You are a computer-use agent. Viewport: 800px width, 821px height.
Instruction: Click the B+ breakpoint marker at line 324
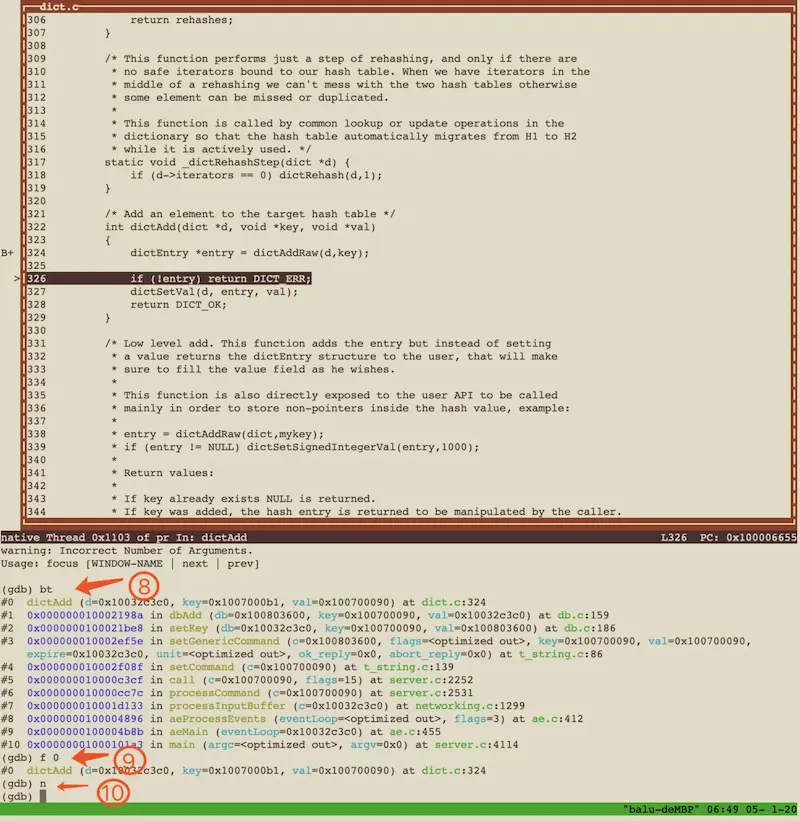[x=9, y=253]
